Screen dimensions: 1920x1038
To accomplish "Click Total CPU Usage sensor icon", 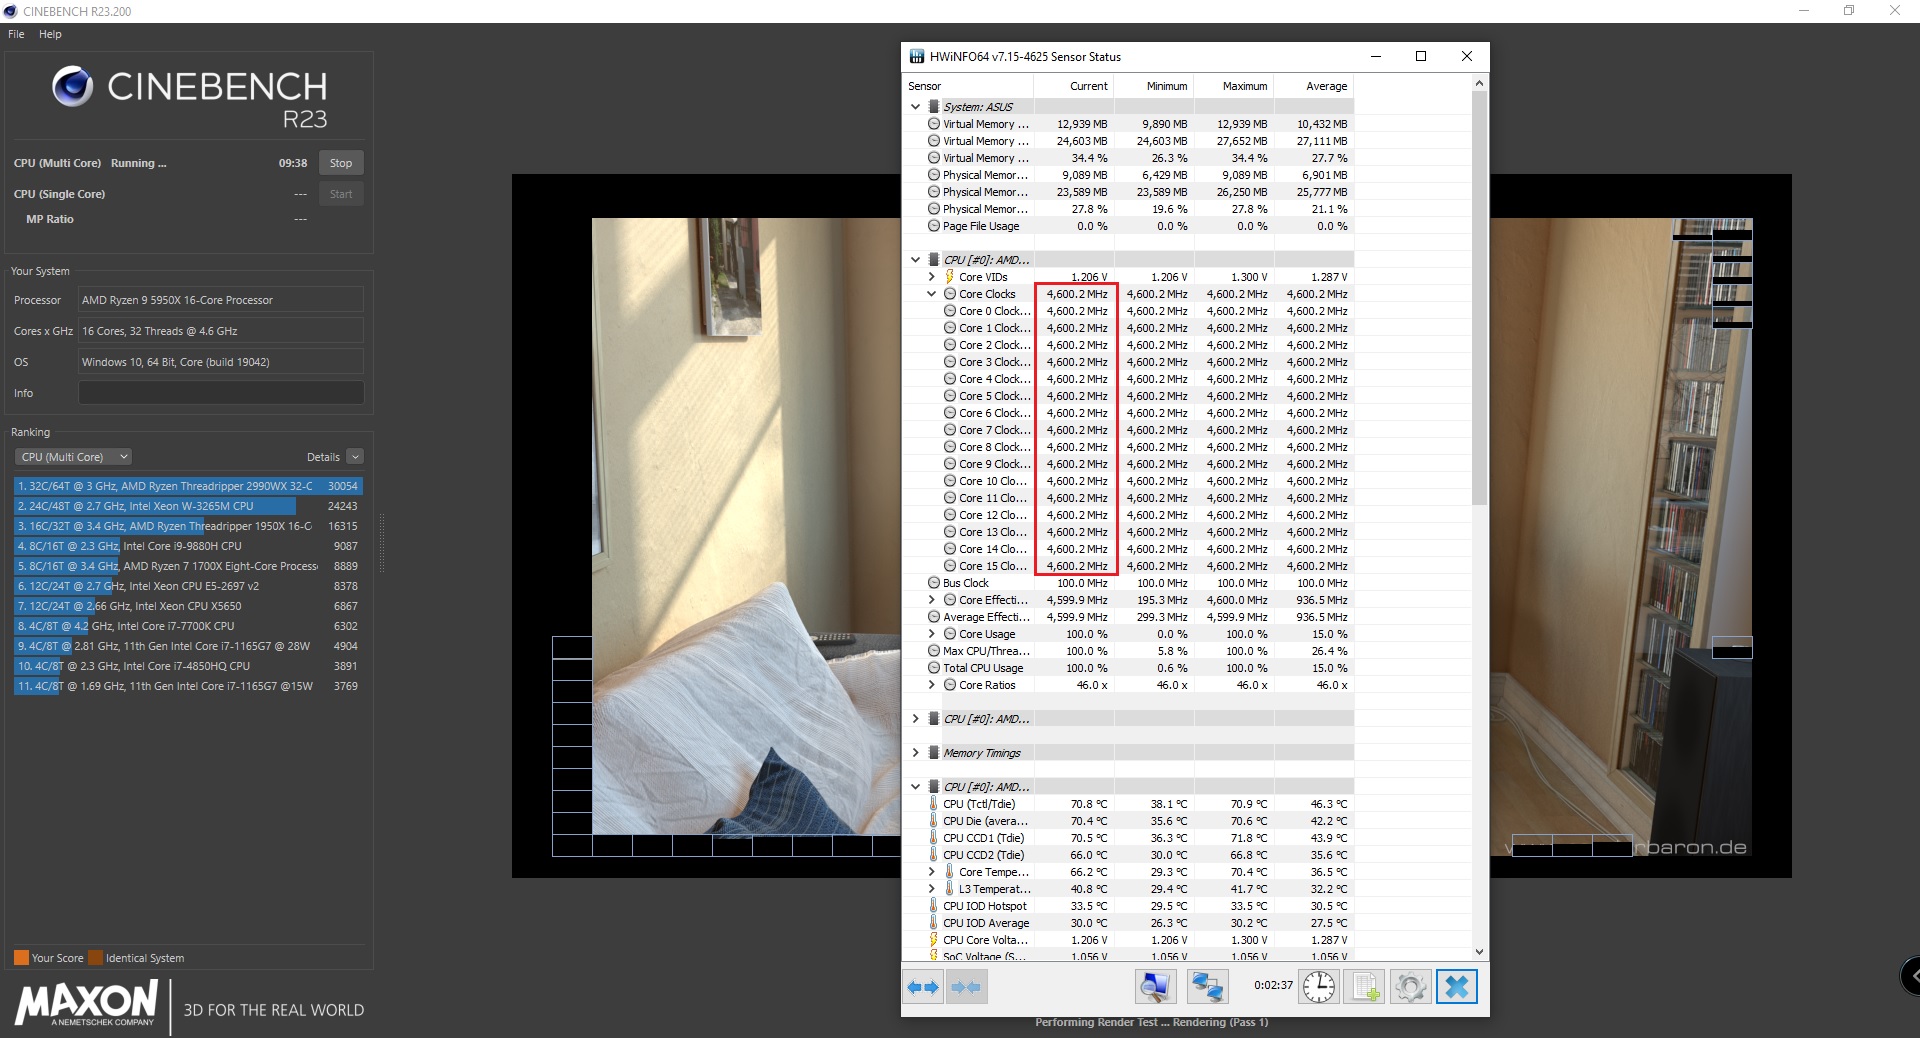I will pyautogui.click(x=933, y=668).
